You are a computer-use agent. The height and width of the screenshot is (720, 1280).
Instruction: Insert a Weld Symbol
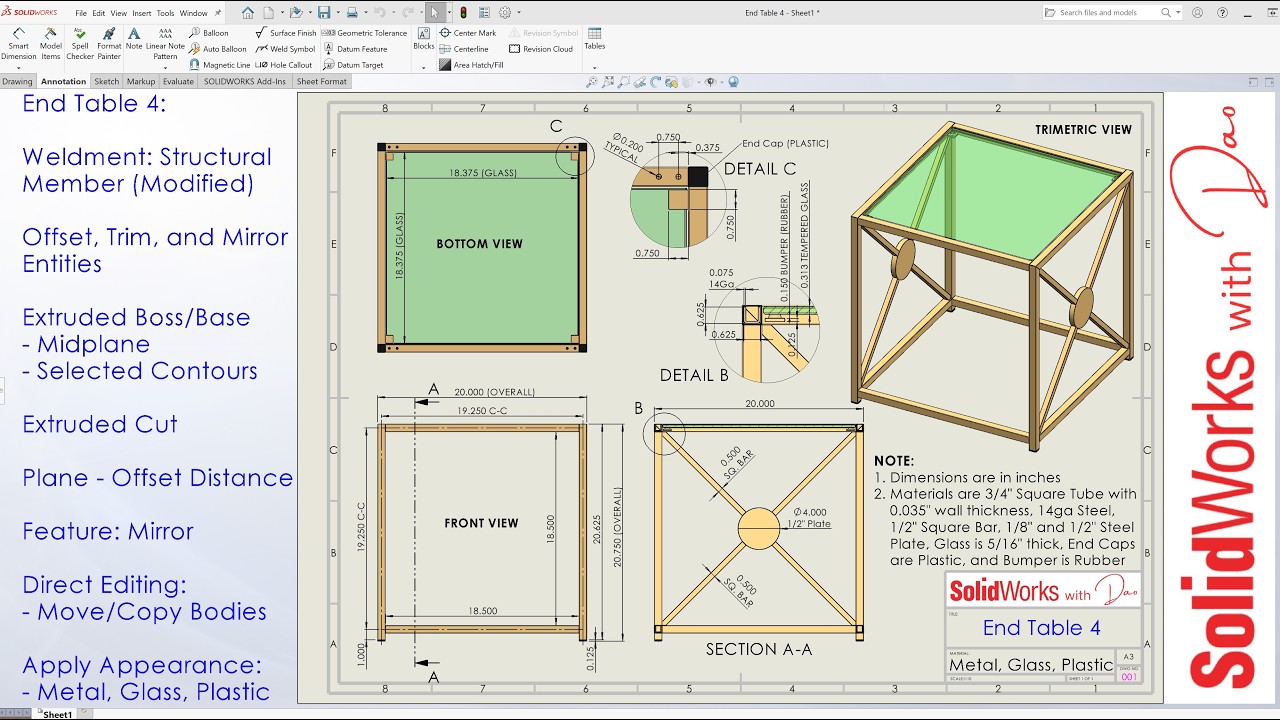click(285, 49)
